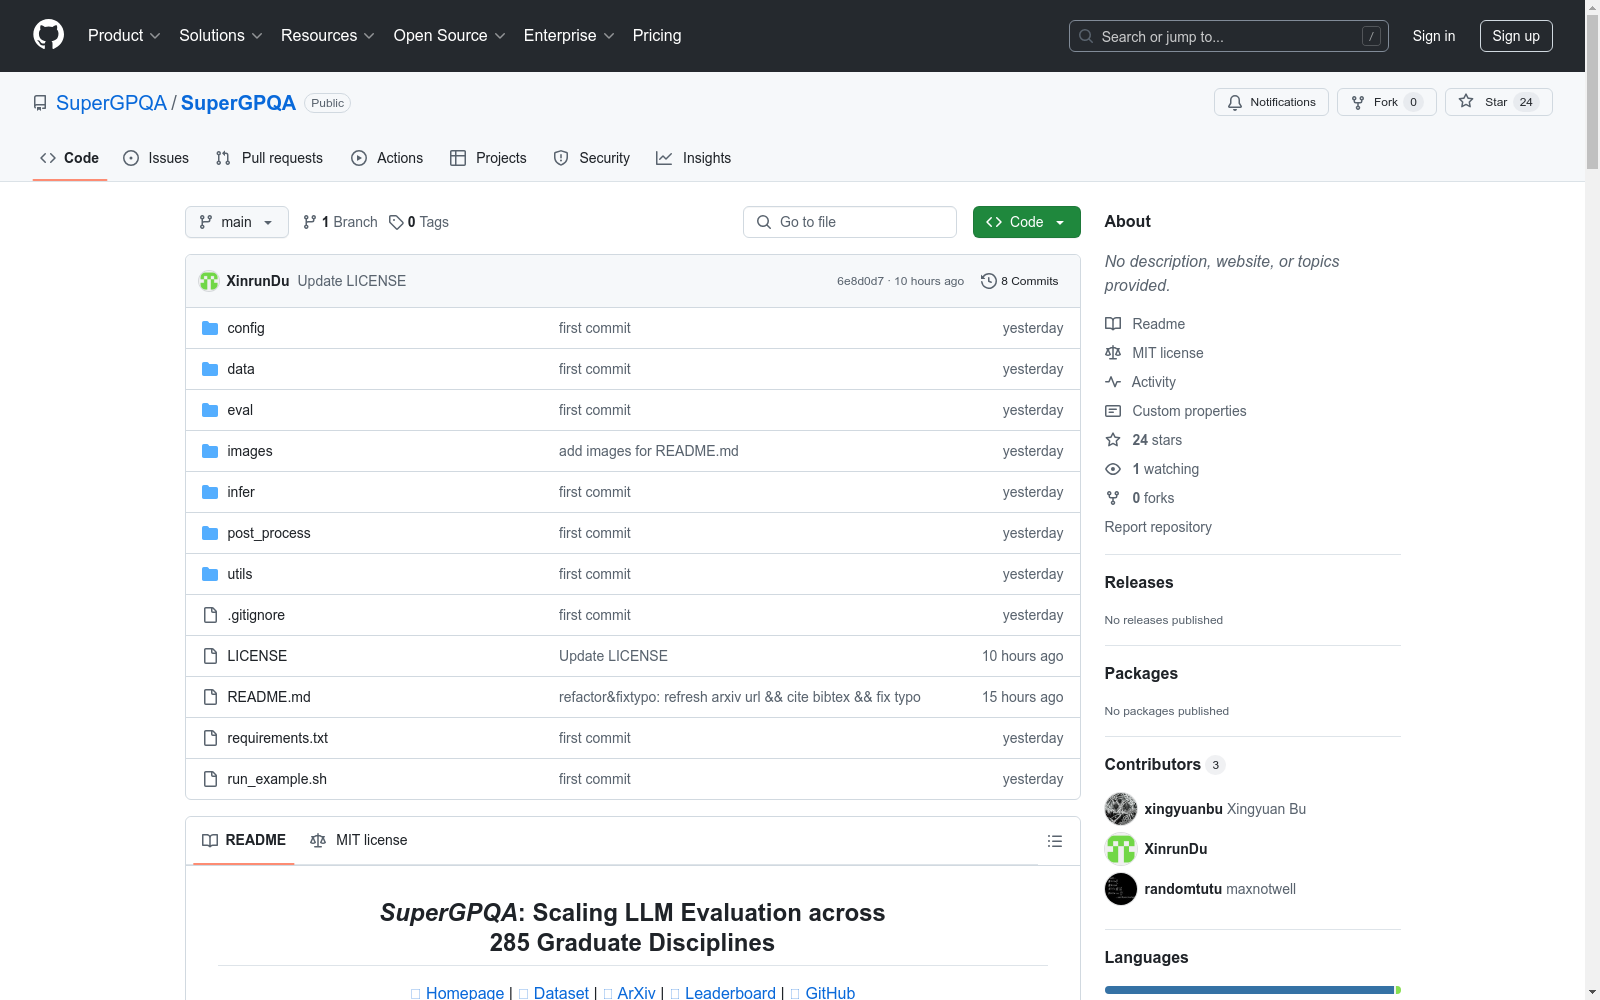Open the Issues tab
Image resolution: width=1600 pixels, height=1000 pixels.
click(x=156, y=158)
